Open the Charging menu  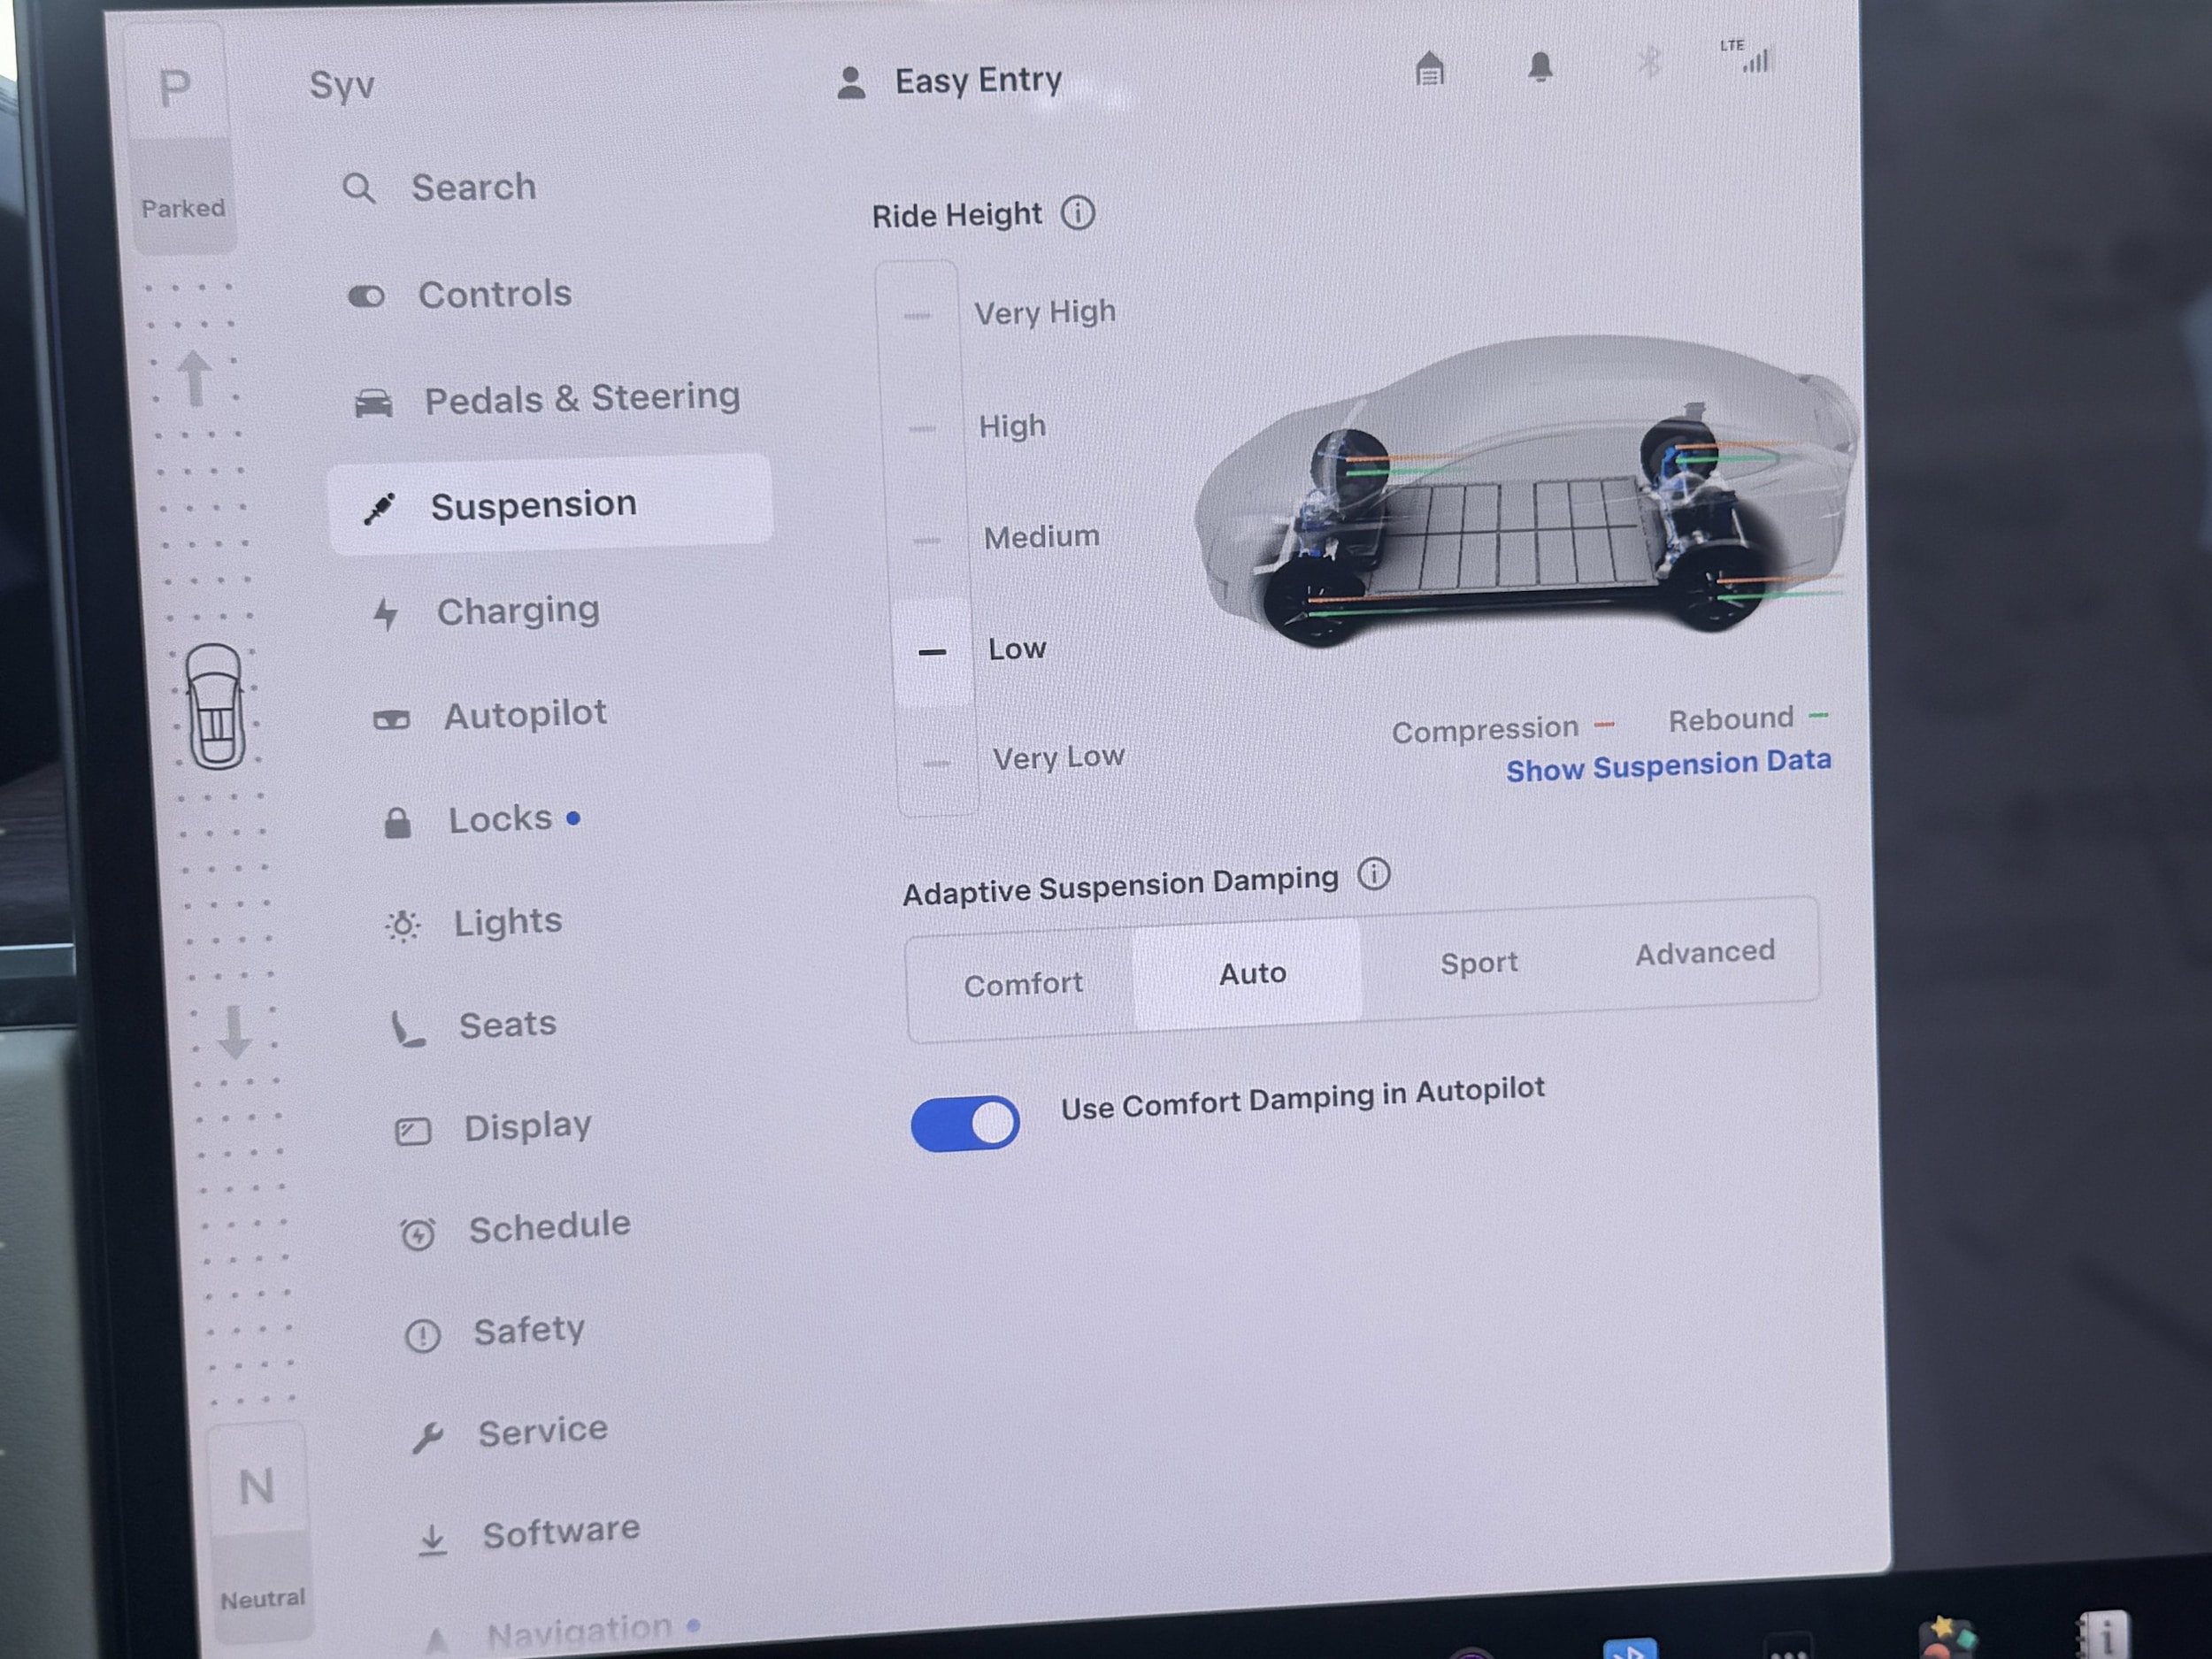coord(517,611)
